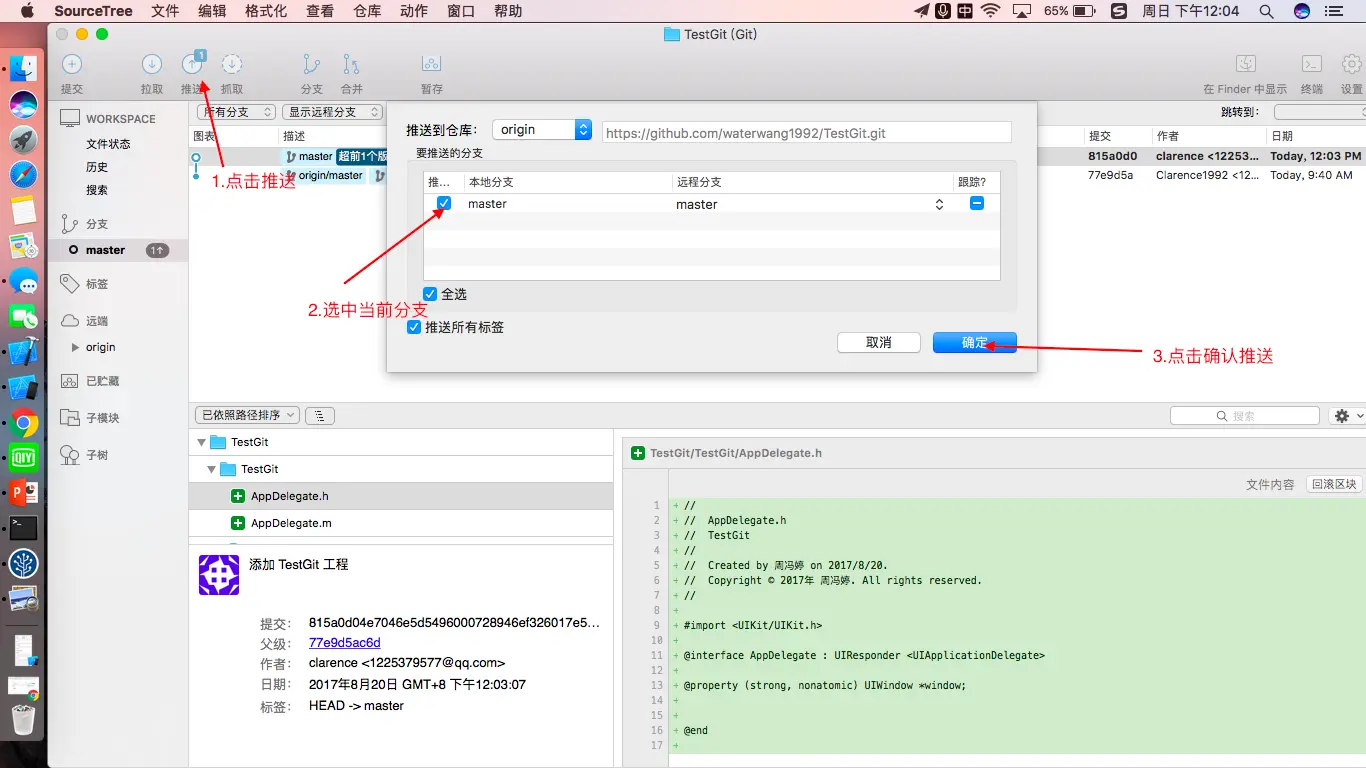Click the file search (搜索) field
The height and width of the screenshot is (768, 1366).
pyautogui.click(x=1245, y=416)
